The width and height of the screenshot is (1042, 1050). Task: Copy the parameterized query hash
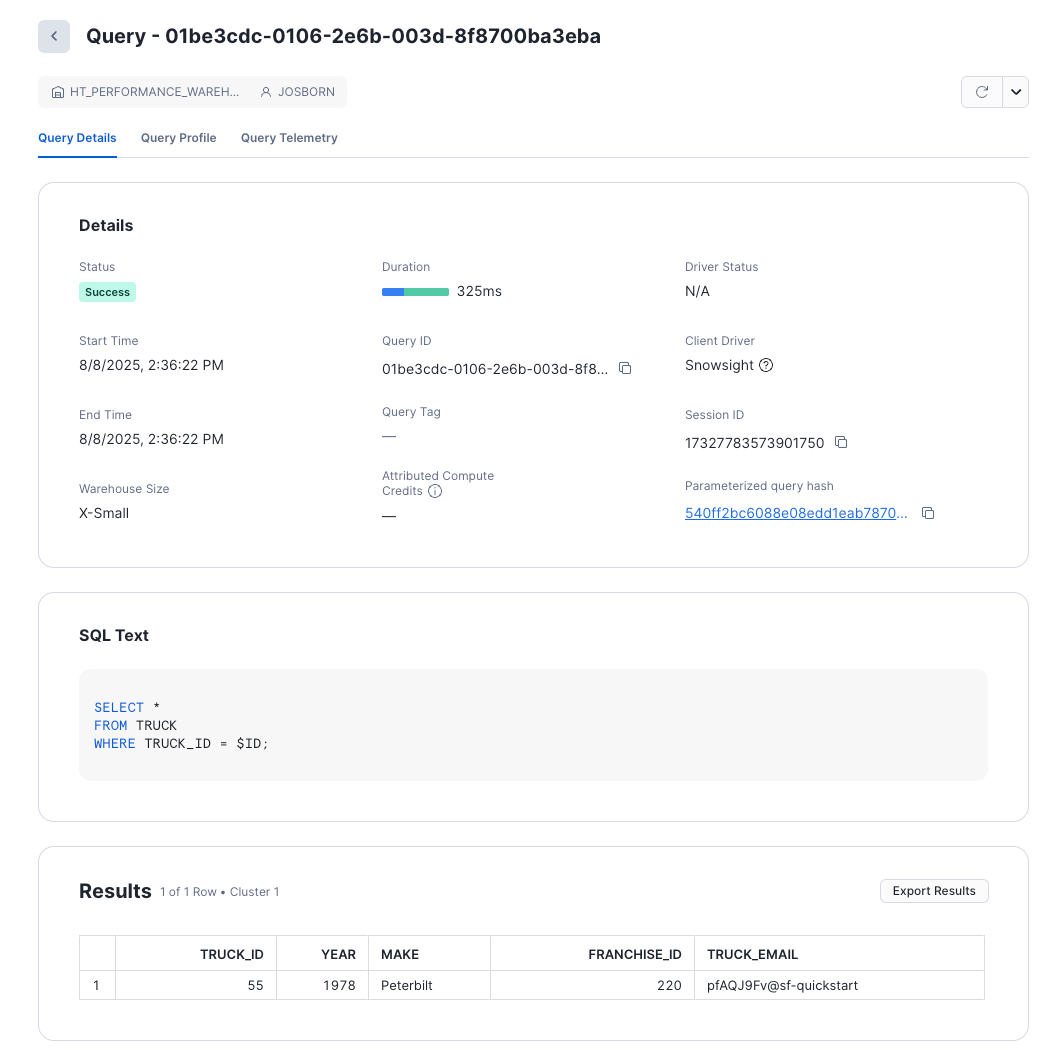928,513
